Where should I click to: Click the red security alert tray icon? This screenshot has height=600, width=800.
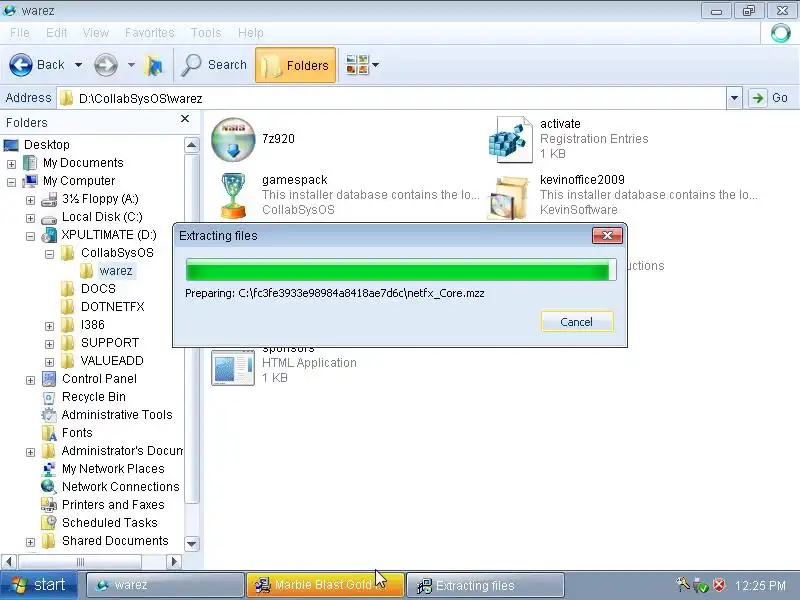[719, 584]
